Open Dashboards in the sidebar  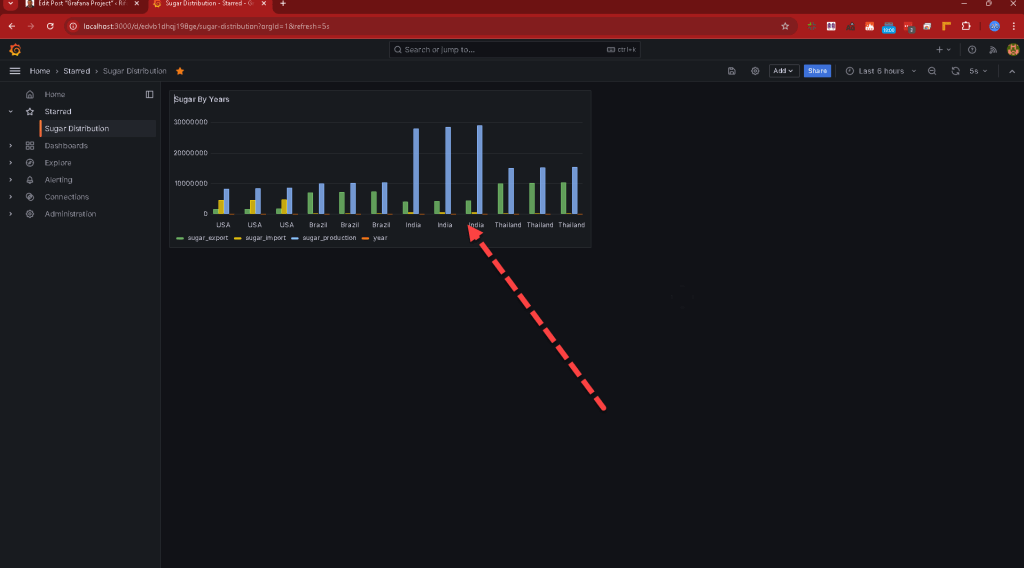pos(65,146)
